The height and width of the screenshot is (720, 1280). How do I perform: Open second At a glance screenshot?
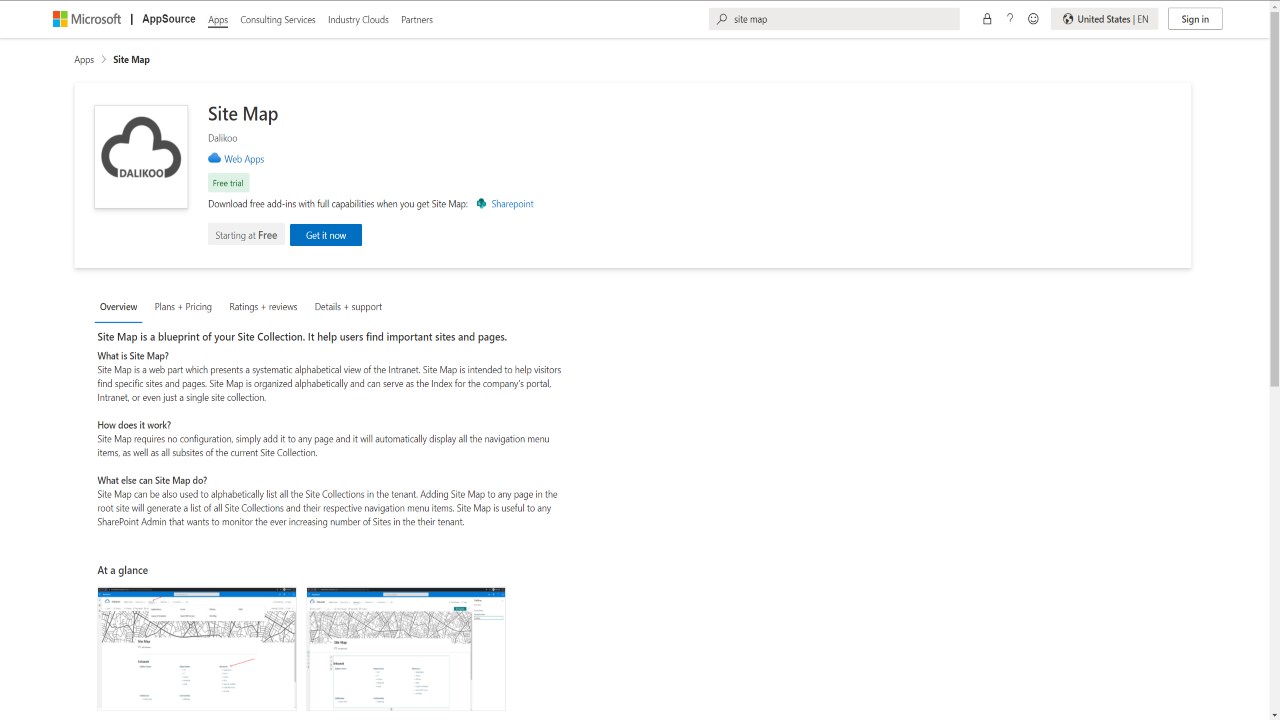point(406,649)
